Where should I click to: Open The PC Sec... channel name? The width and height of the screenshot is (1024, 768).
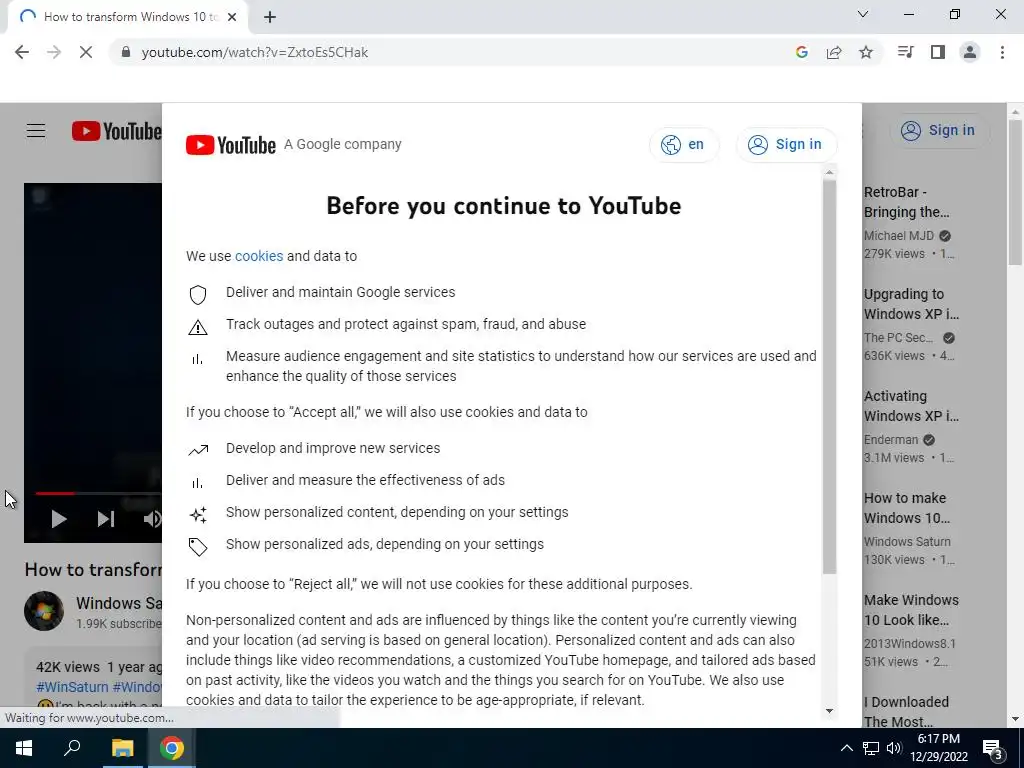tap(899, 338)
